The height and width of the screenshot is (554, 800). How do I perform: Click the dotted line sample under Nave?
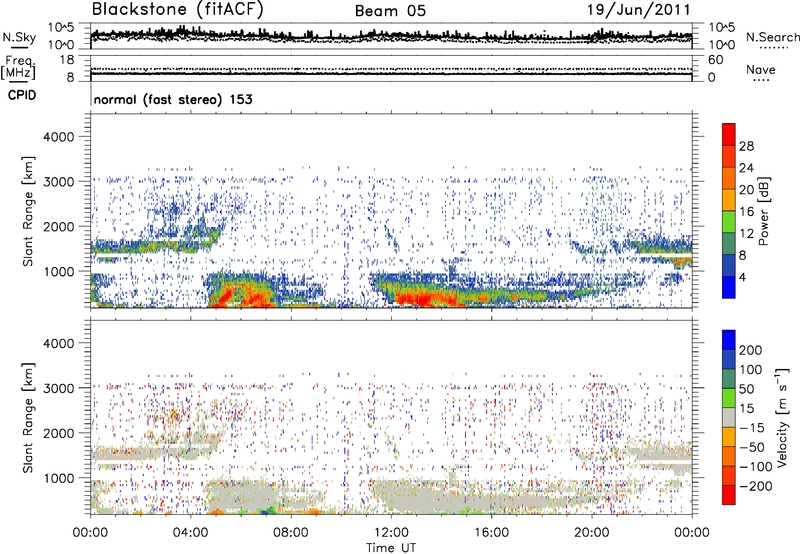(x=761, y=80)
